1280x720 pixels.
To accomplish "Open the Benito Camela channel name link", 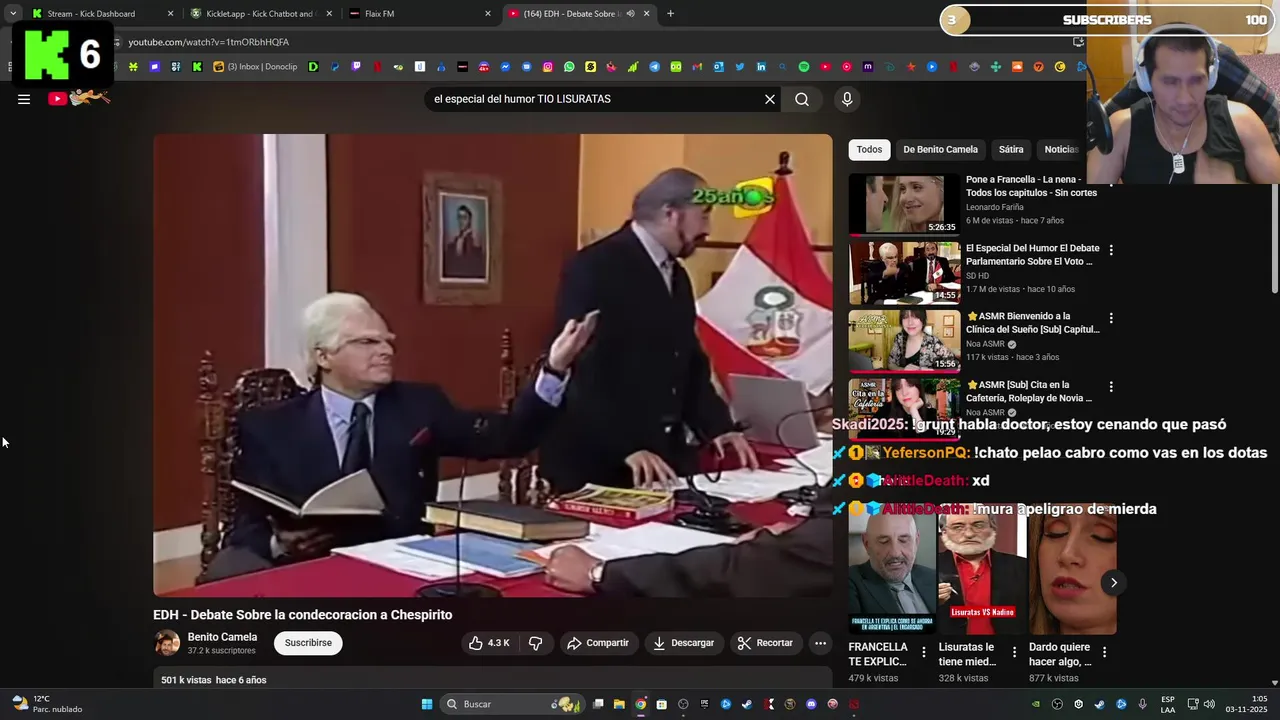I will pos(222,637).
